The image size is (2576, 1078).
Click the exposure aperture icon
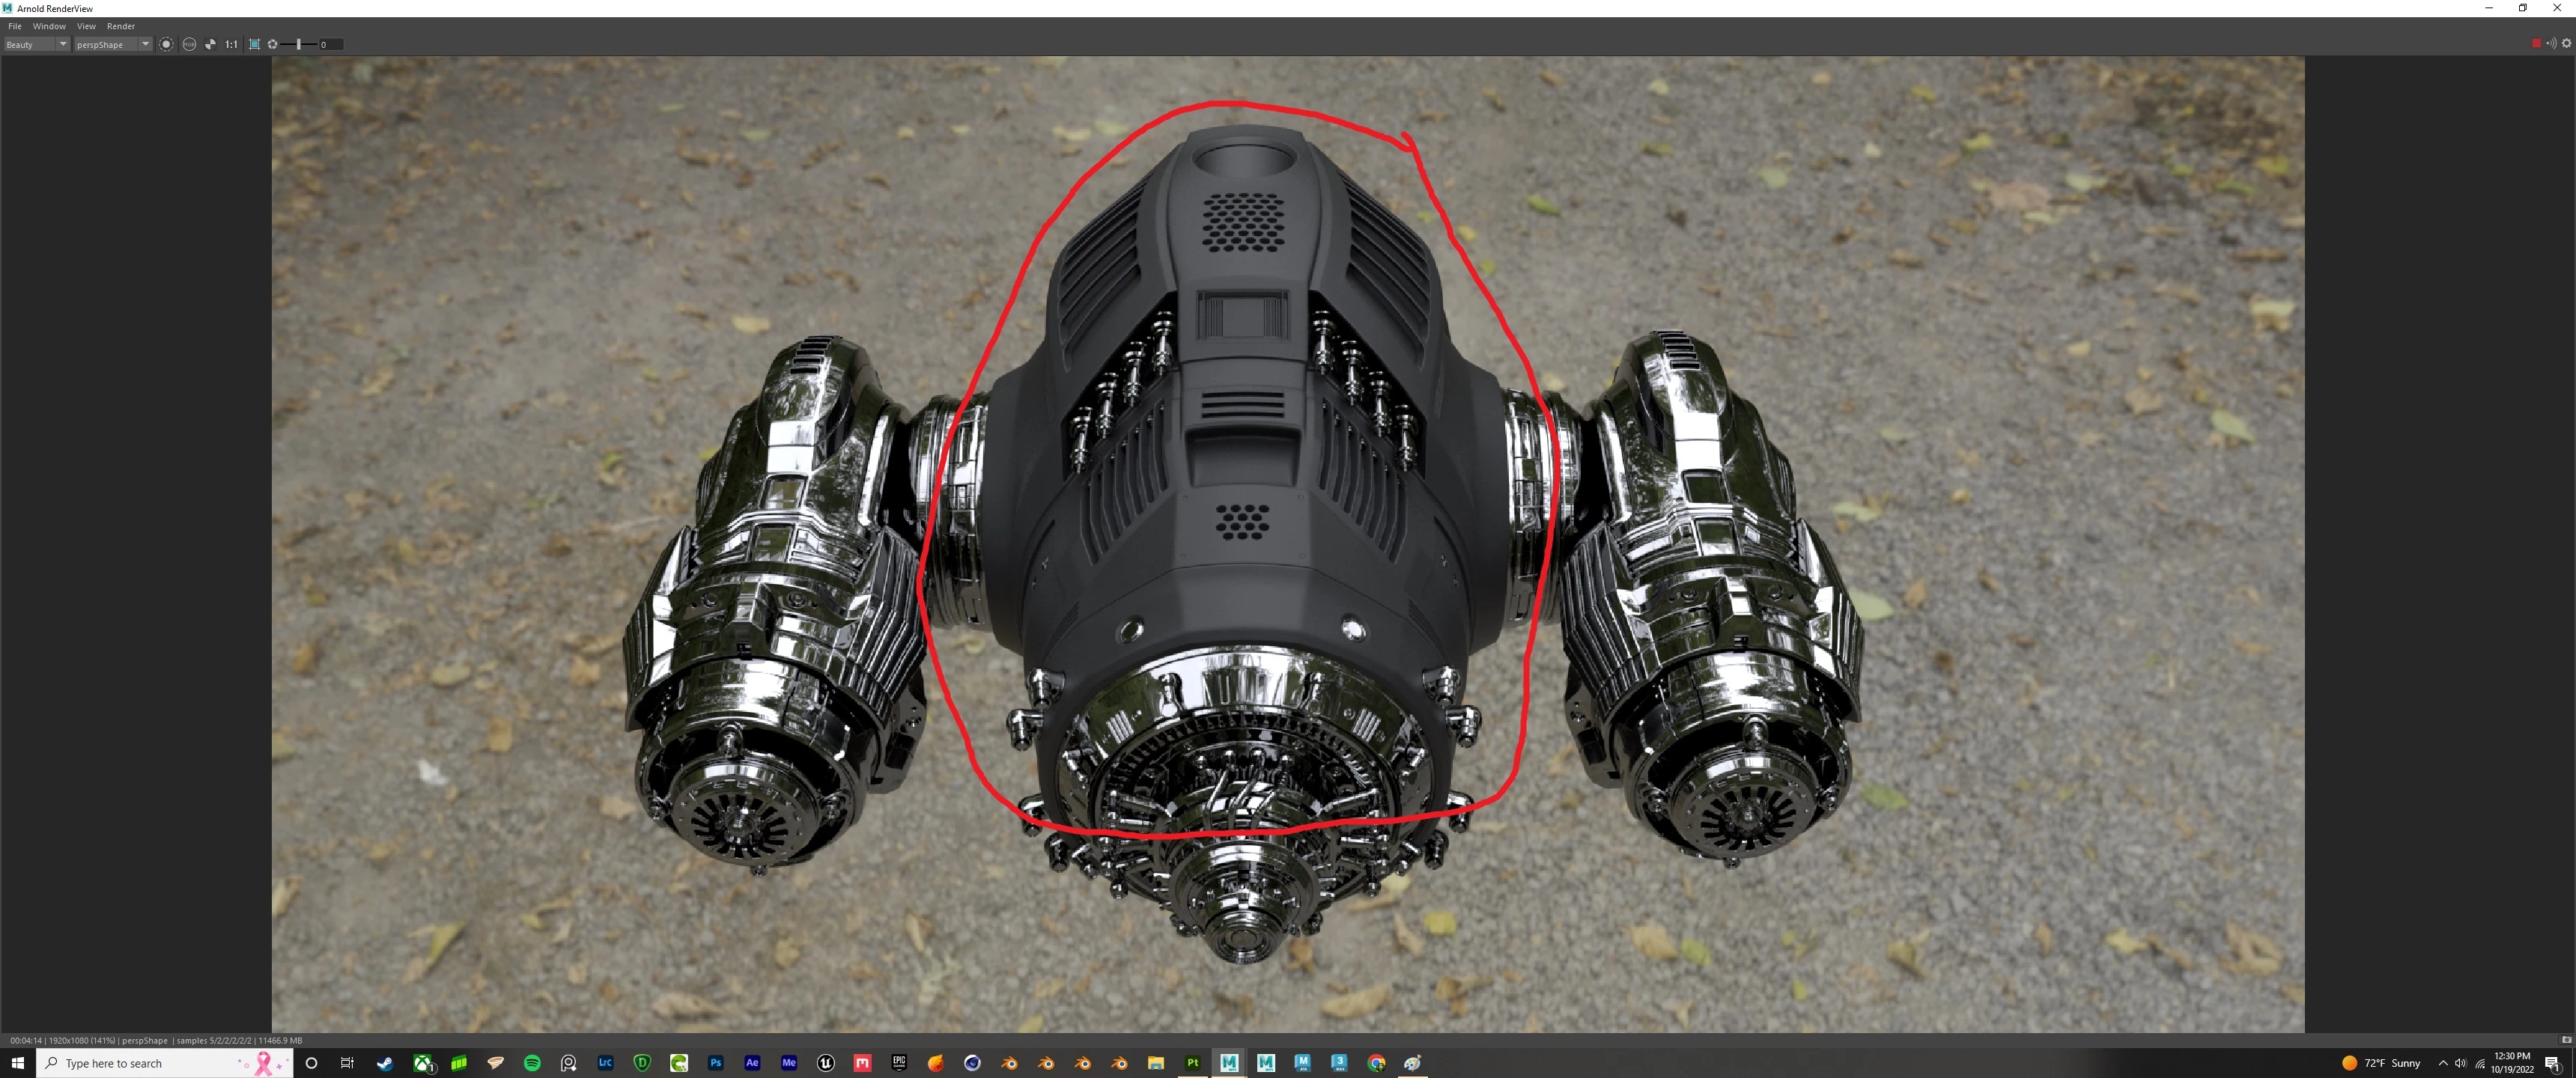click(272, 44)
